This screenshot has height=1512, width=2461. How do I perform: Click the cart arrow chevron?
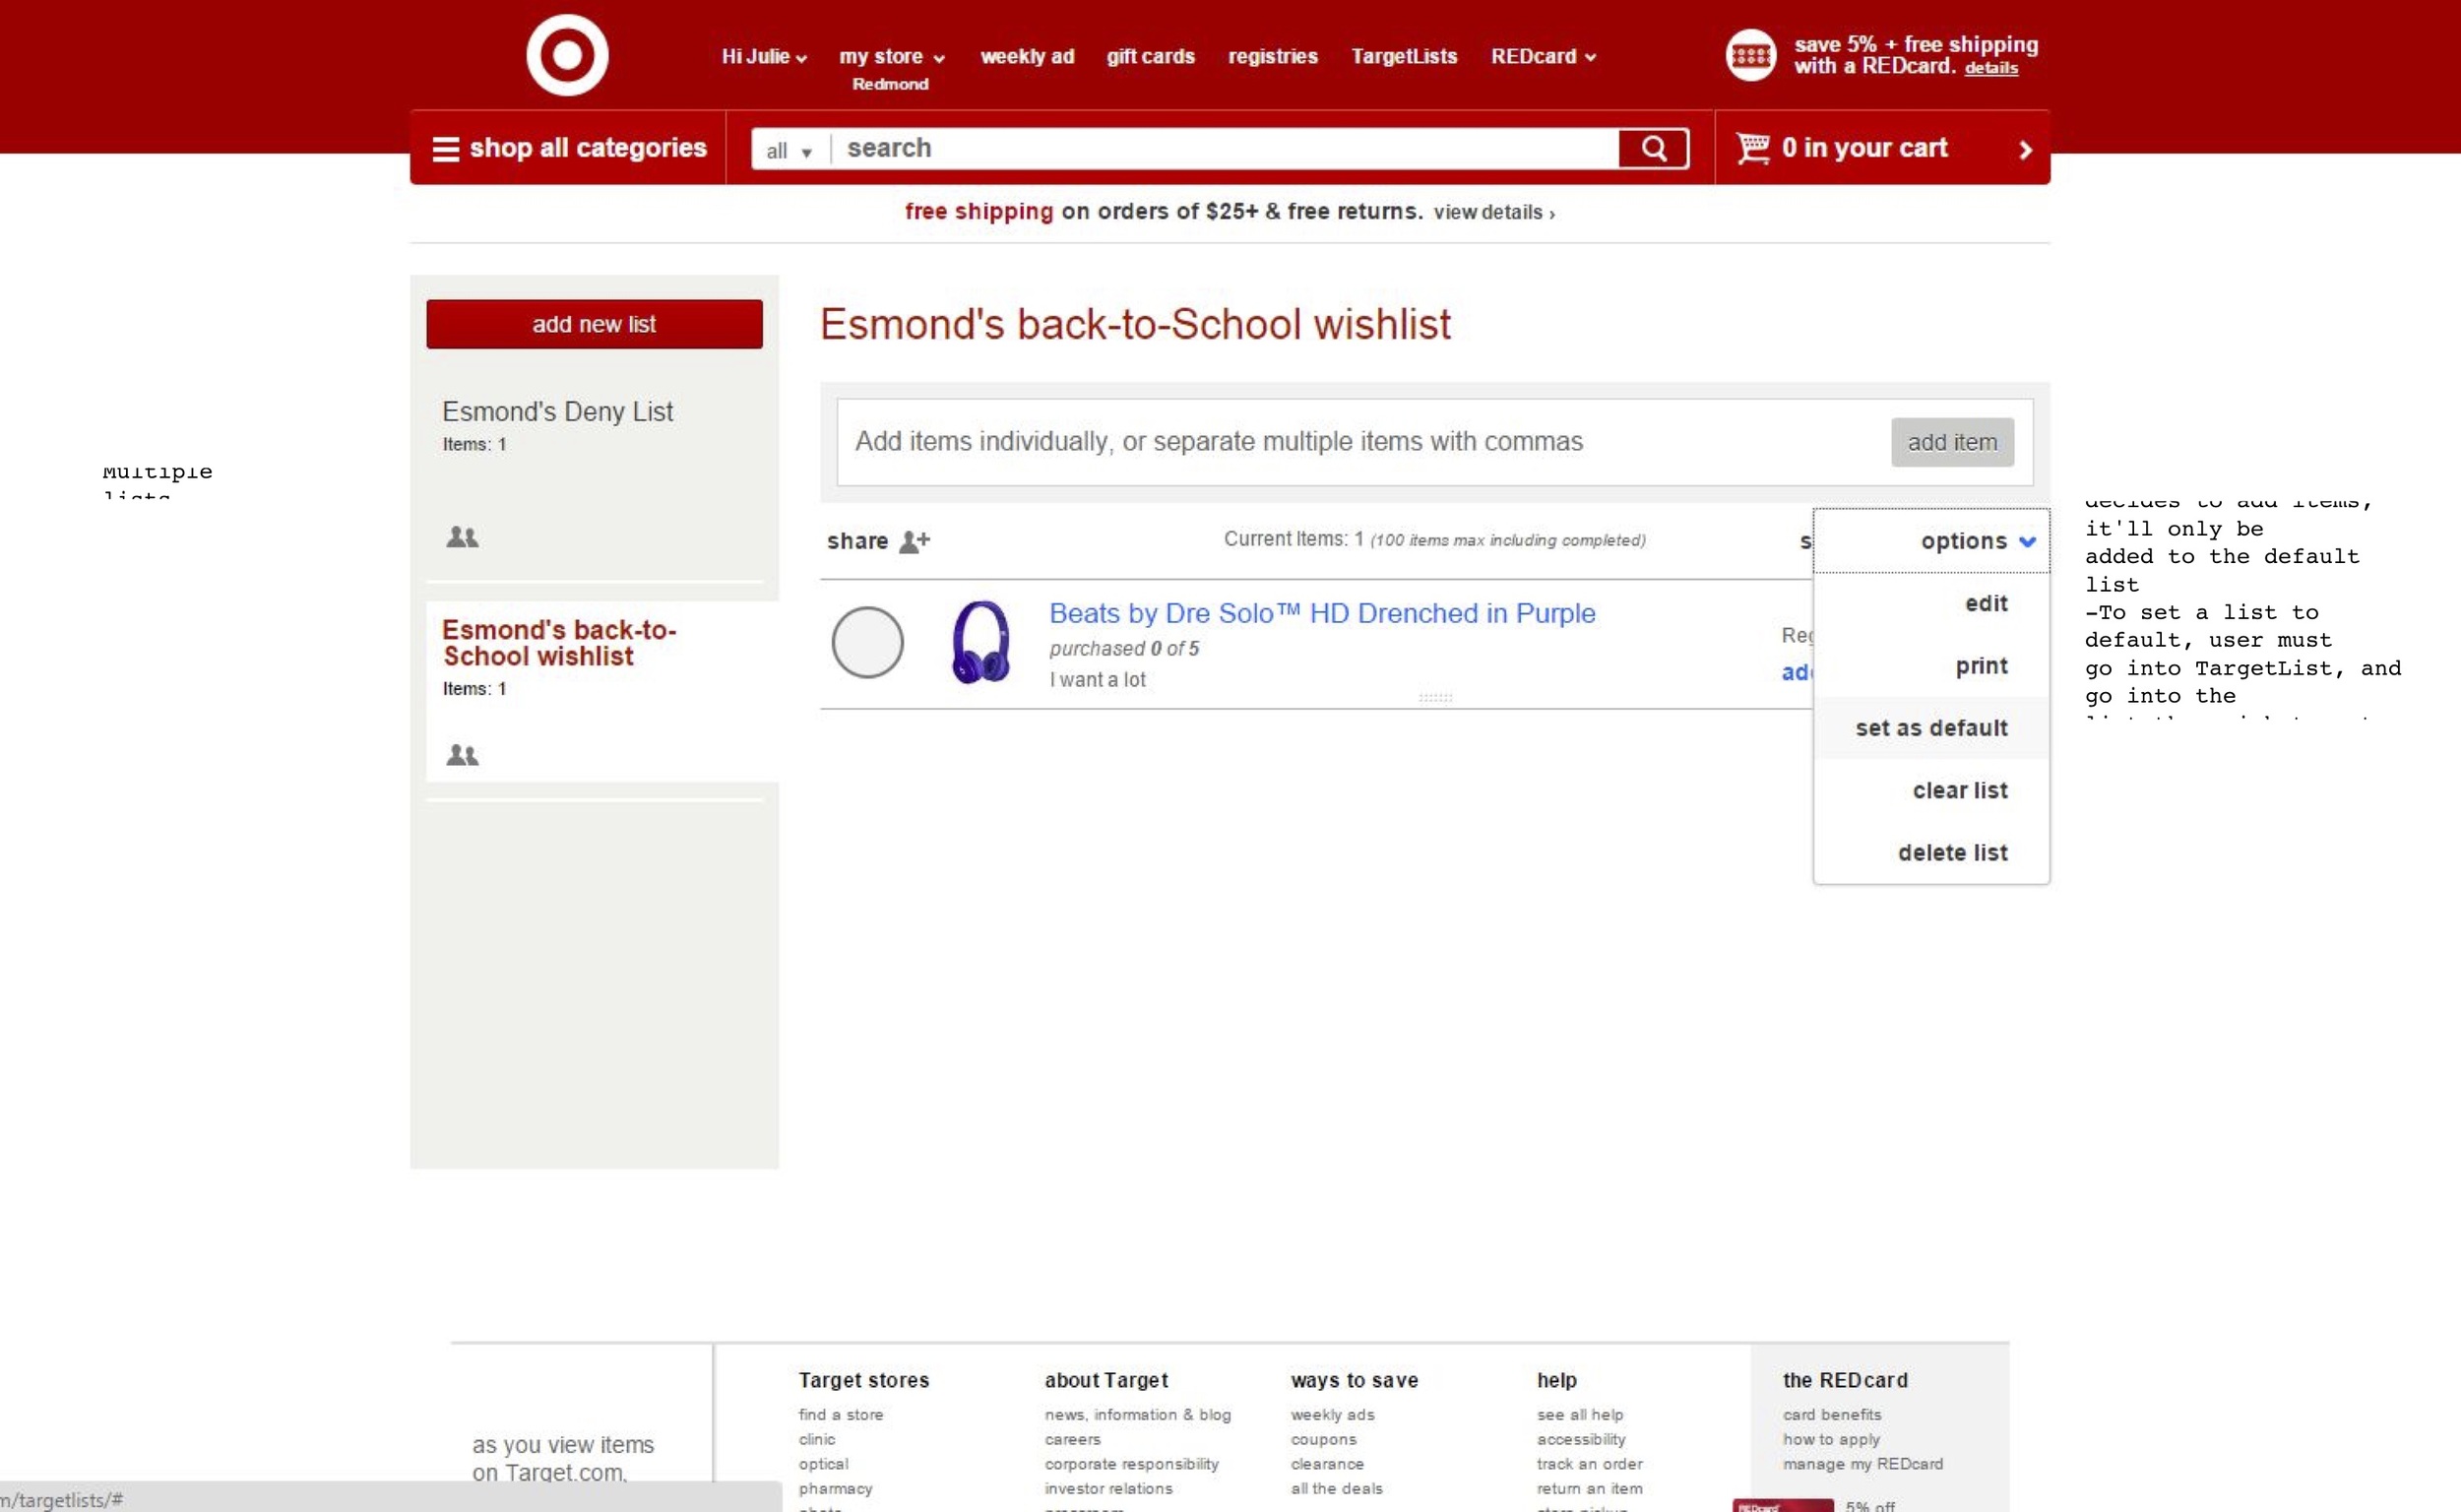(x=2025, y=150)
